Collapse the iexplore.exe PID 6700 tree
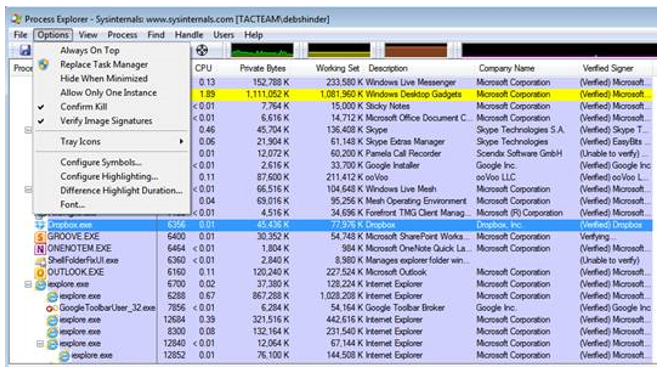The height and width of the screenshot is (369, 662). (x=28, y=284)
